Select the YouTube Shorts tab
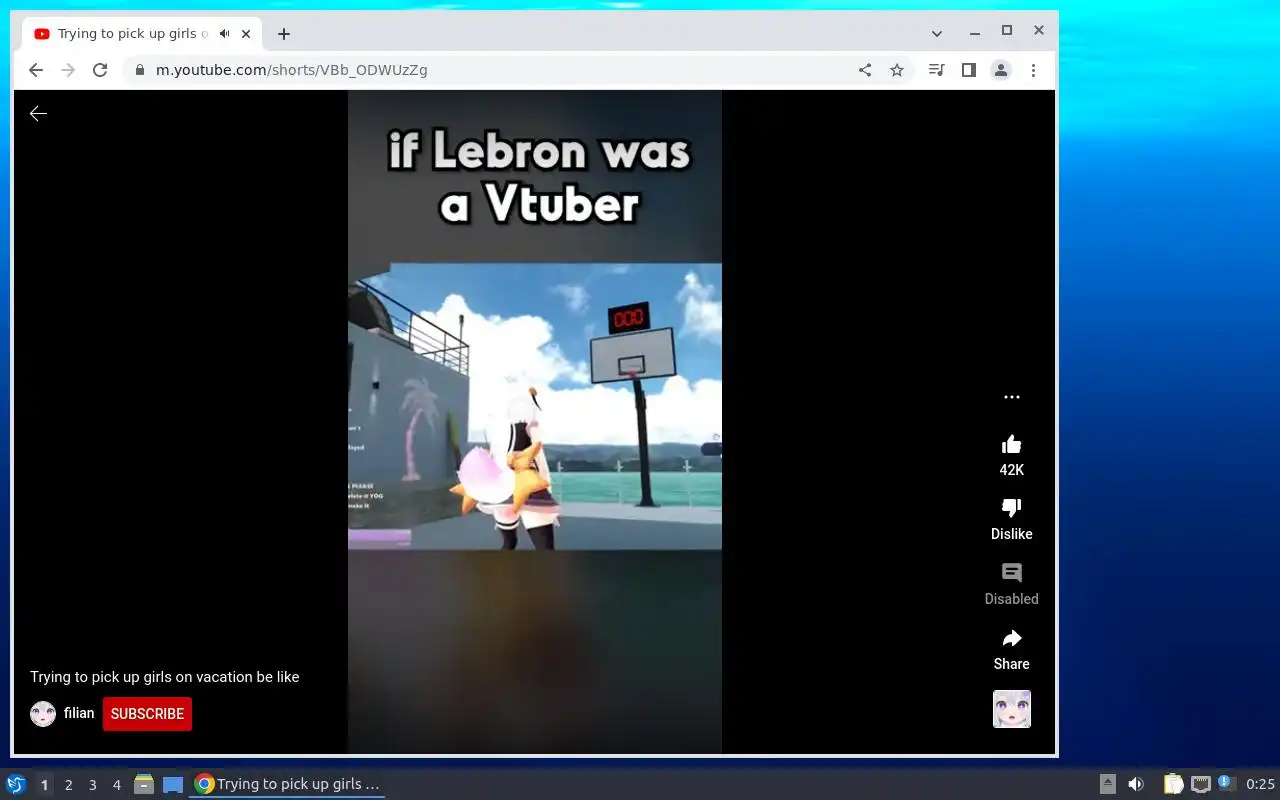Image resolution: width=1280 pixels, height=800 pixels. (143, 34)
